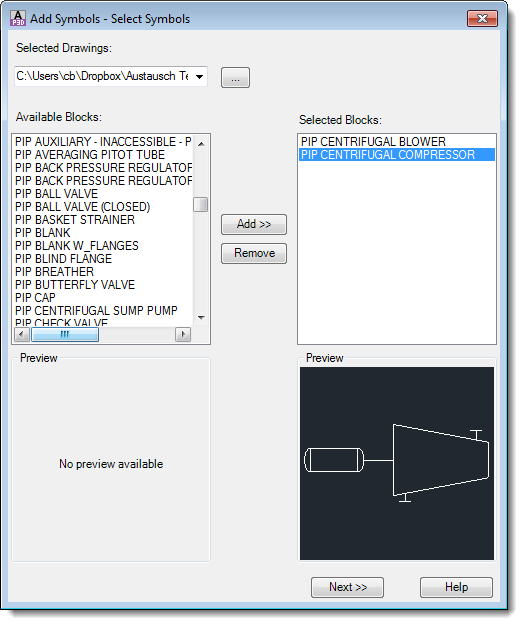This screenshot has height=625, width=523.
Task: Click the browse drawings ellipsis button
Action: (x=235, y=77)
